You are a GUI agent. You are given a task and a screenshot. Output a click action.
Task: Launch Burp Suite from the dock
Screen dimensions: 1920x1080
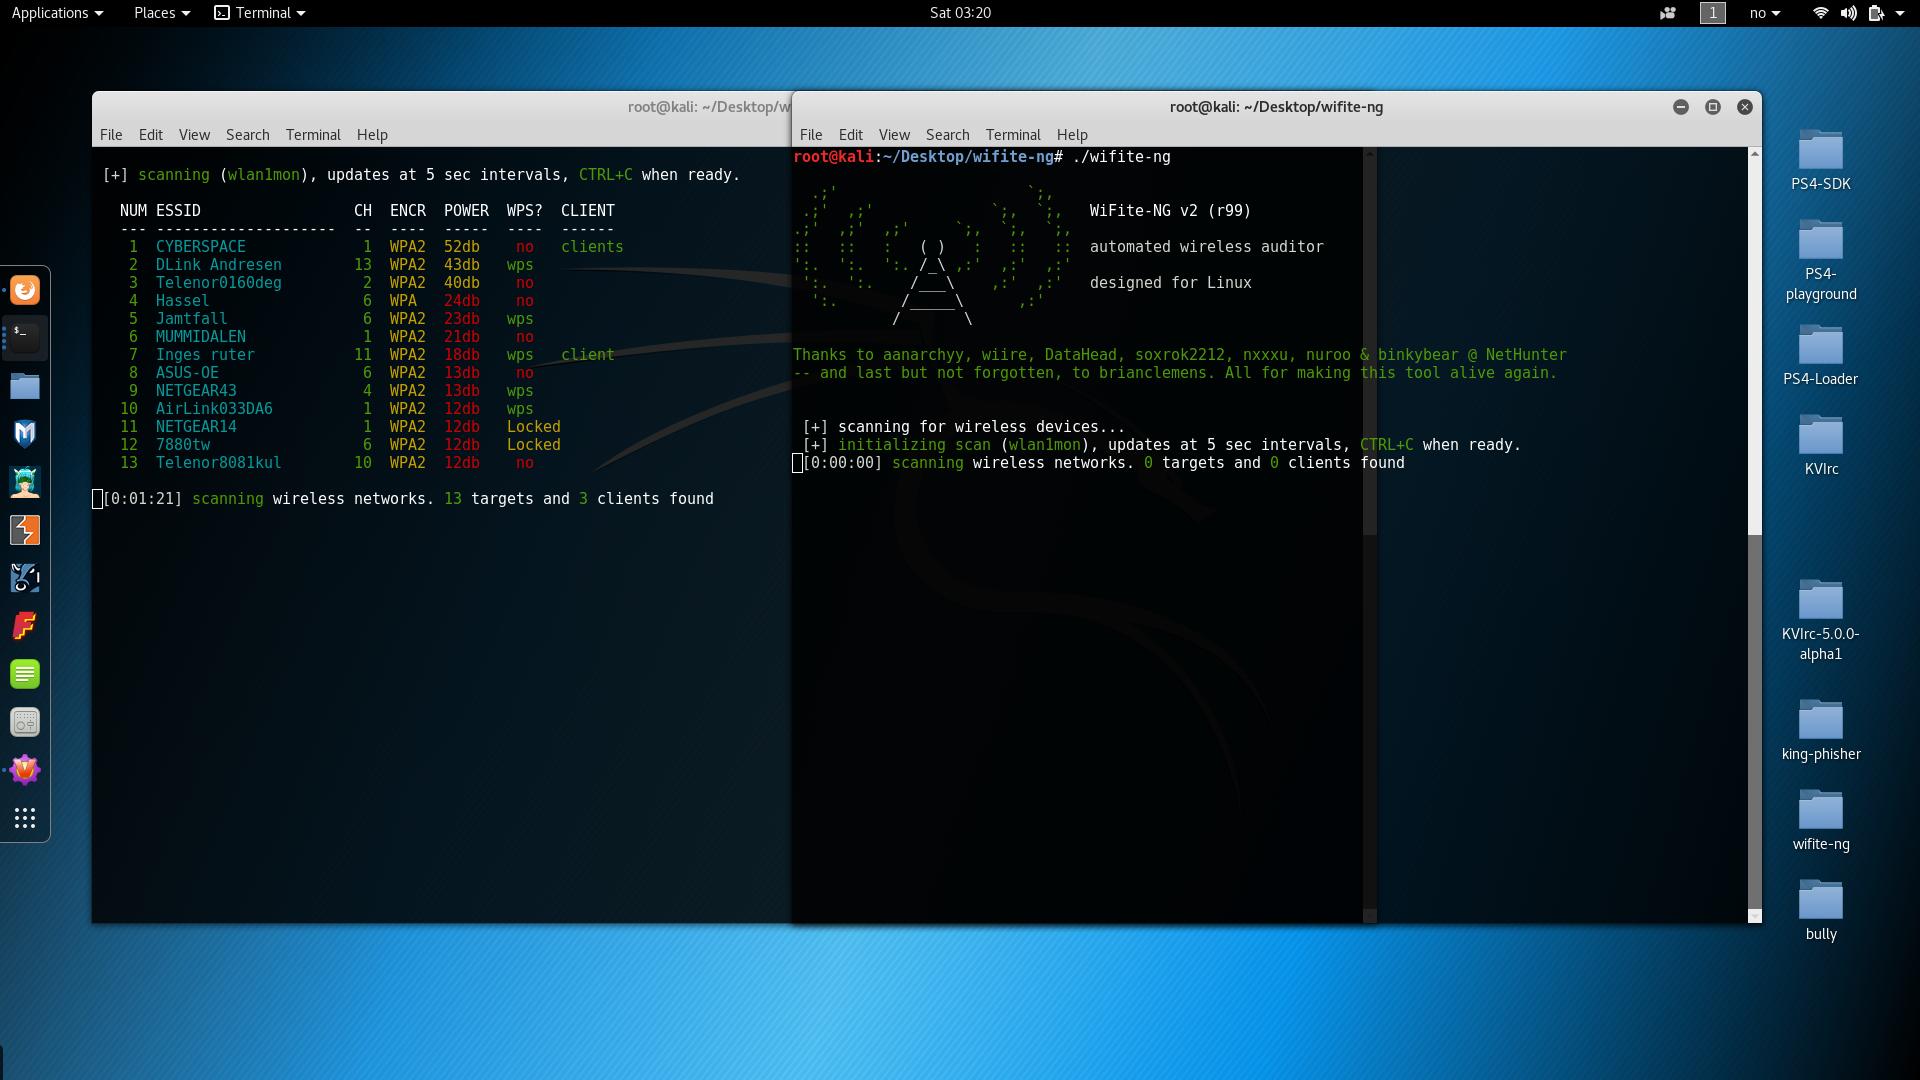(25, 530)
